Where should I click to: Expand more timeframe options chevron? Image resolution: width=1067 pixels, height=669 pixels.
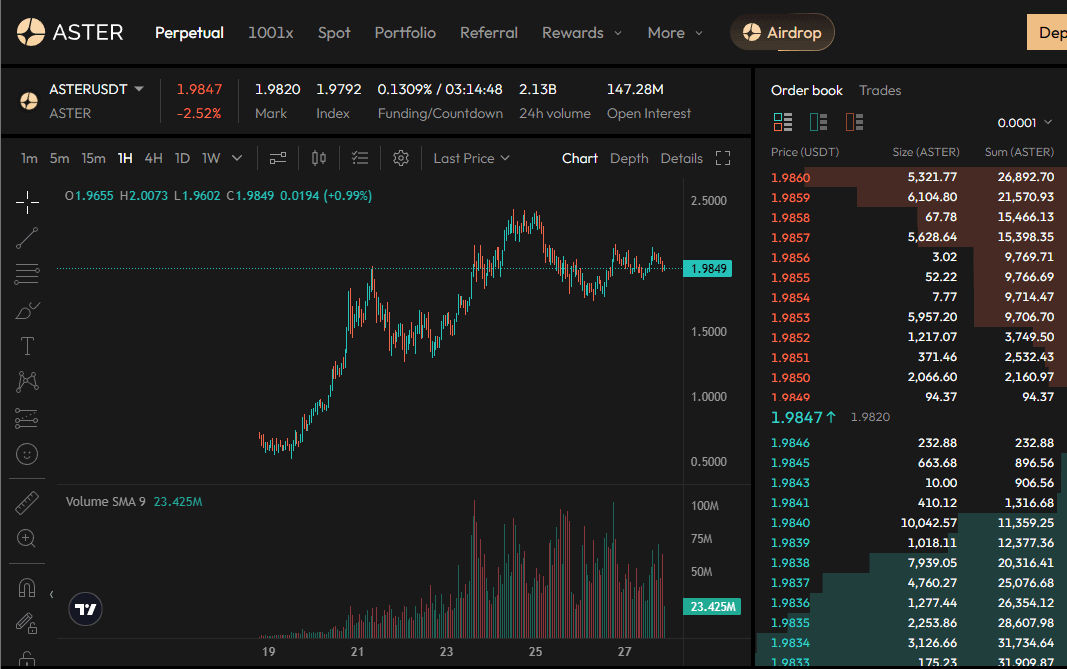click(x=237, y=159)
